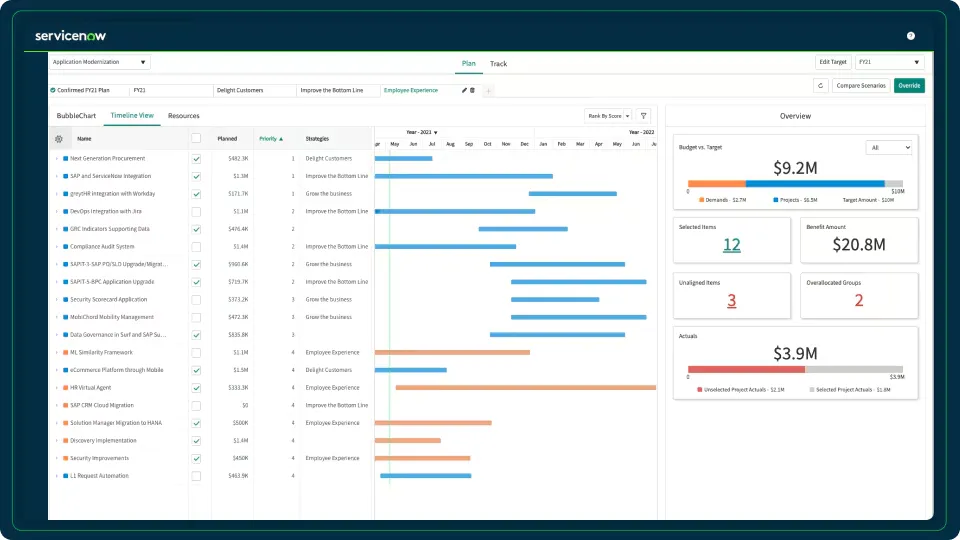Open the Rank By Score dropdown
This screenshot has width=960, height=540.
[x=609, y=116]
